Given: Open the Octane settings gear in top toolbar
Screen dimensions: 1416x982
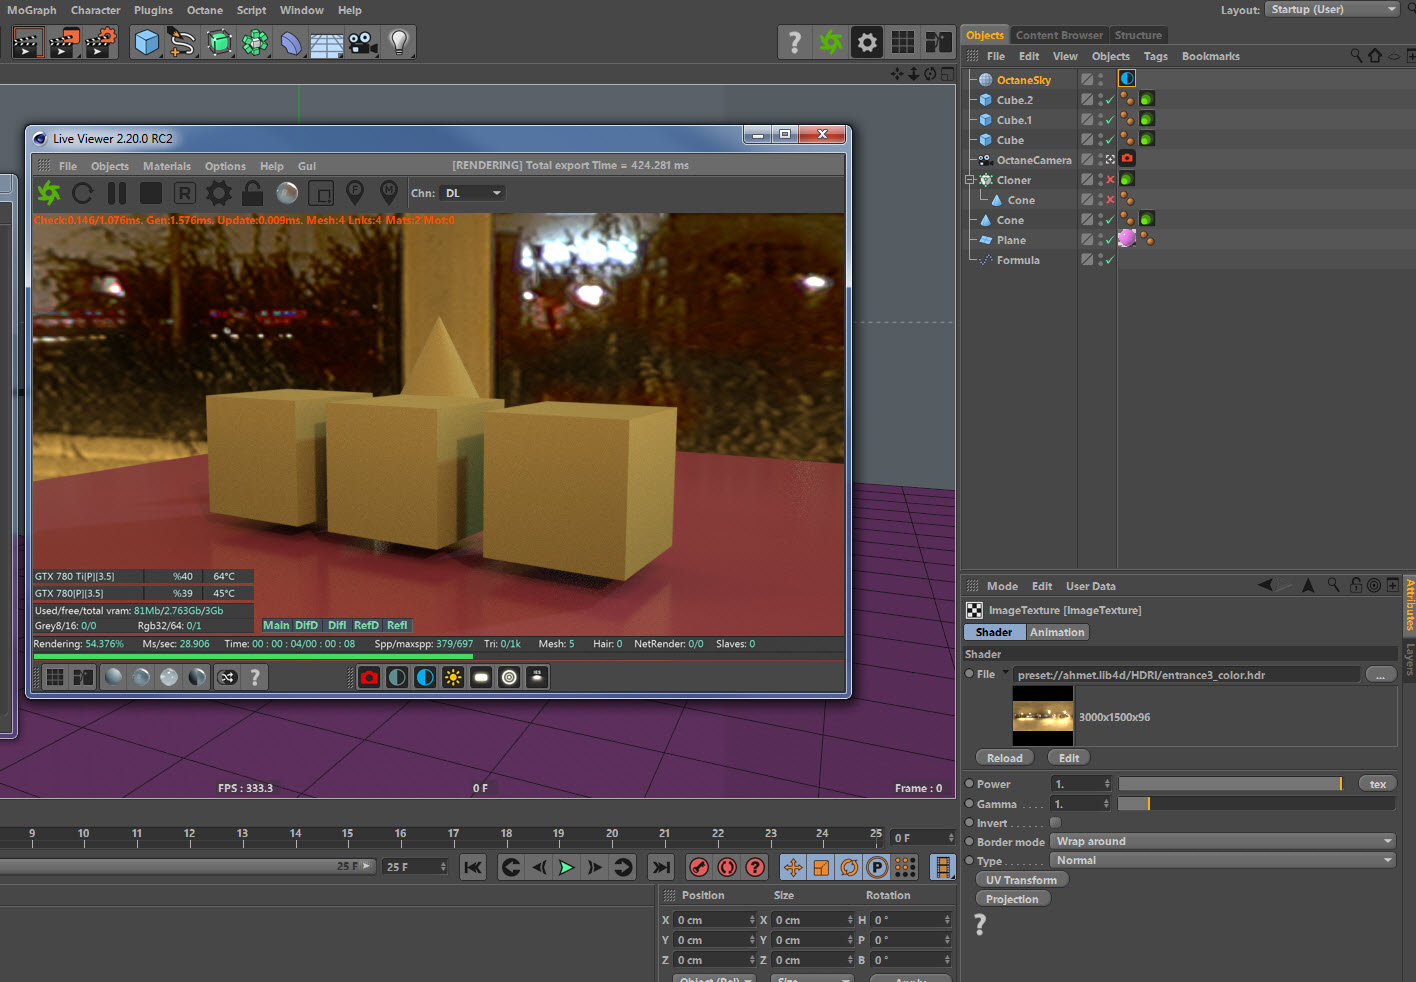Looking at the screenshot, I should coord(867,42).
